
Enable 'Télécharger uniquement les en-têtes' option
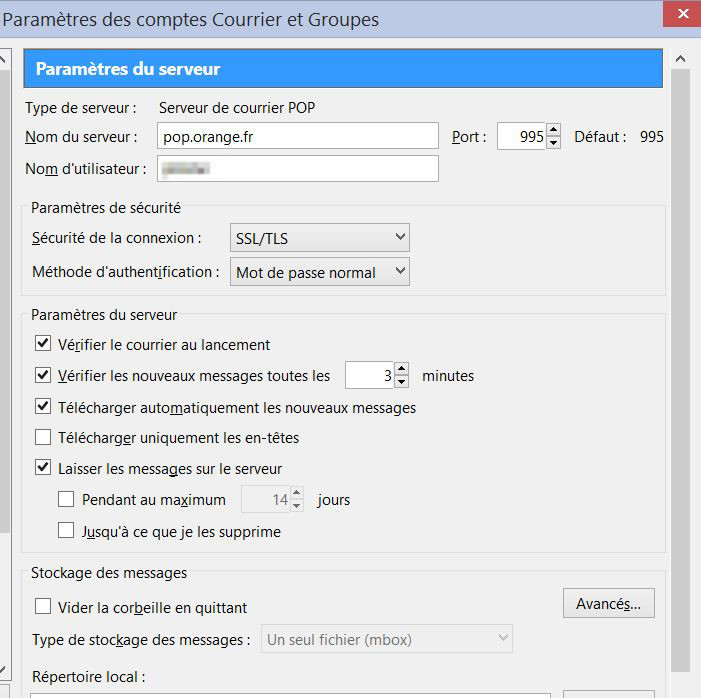tap(43, 437)
